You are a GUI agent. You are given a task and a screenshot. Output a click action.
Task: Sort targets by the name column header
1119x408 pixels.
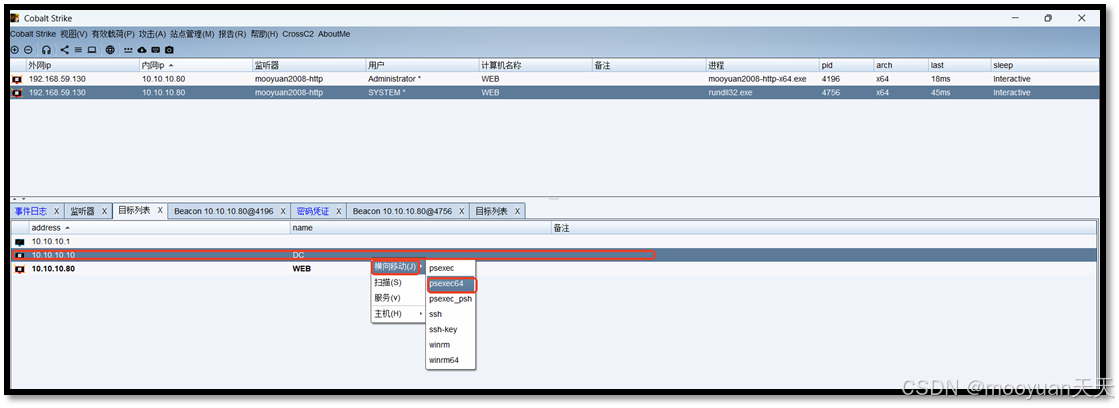(x=420, y=228)
